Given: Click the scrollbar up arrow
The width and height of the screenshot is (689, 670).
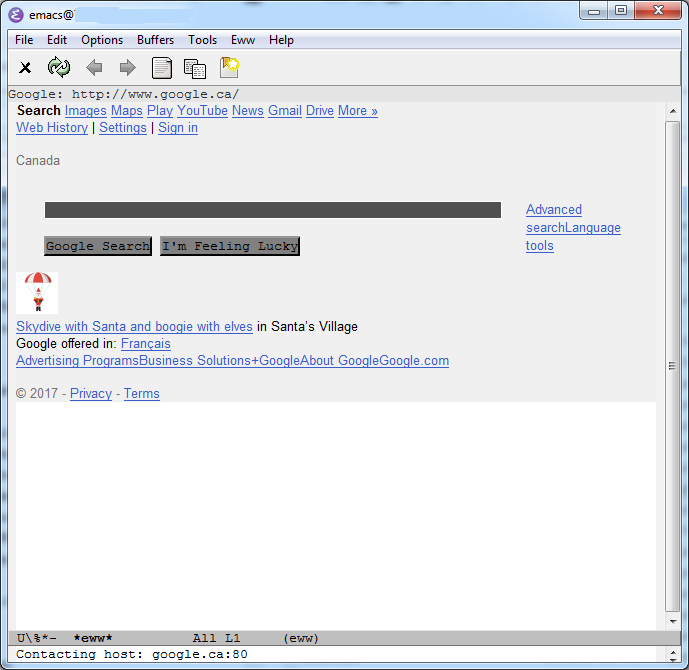Looking at the screenshot, I should (x=673, y=112).
